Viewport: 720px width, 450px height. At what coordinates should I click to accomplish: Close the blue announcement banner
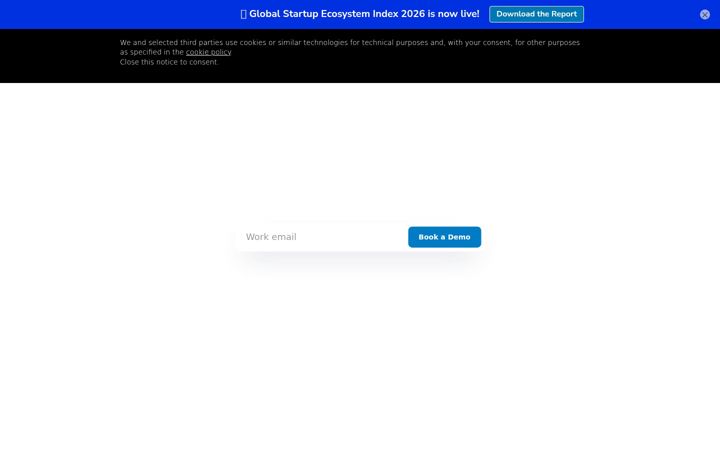(704, 15)
